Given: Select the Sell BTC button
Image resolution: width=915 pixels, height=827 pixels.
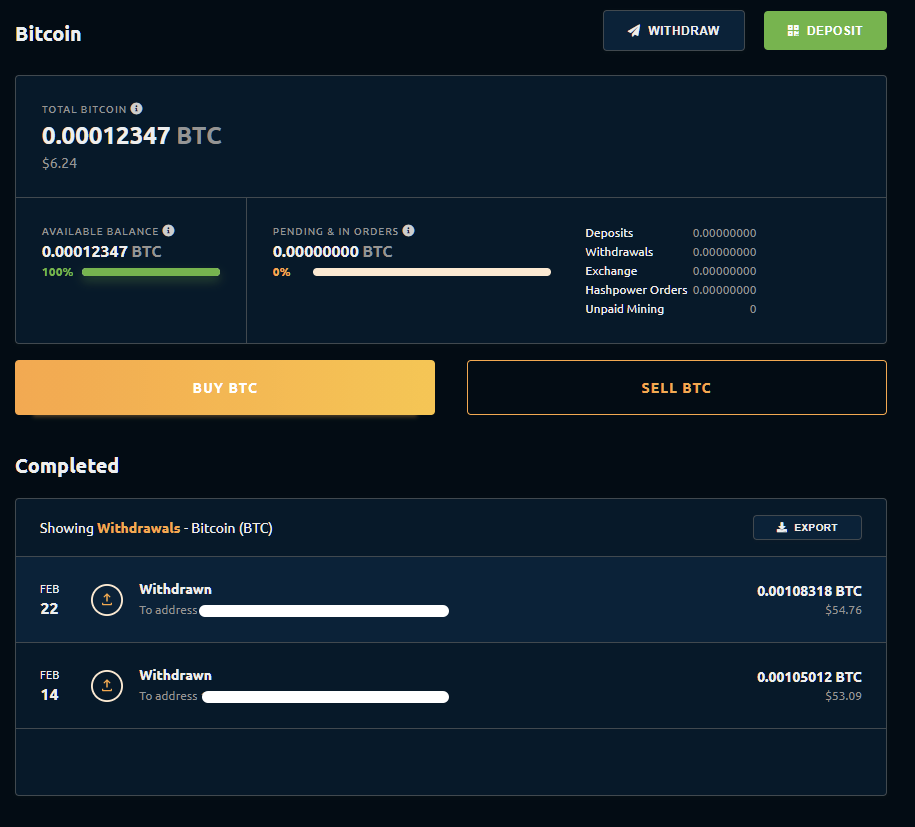Looking at the screenshot, I should click(677, 388).
